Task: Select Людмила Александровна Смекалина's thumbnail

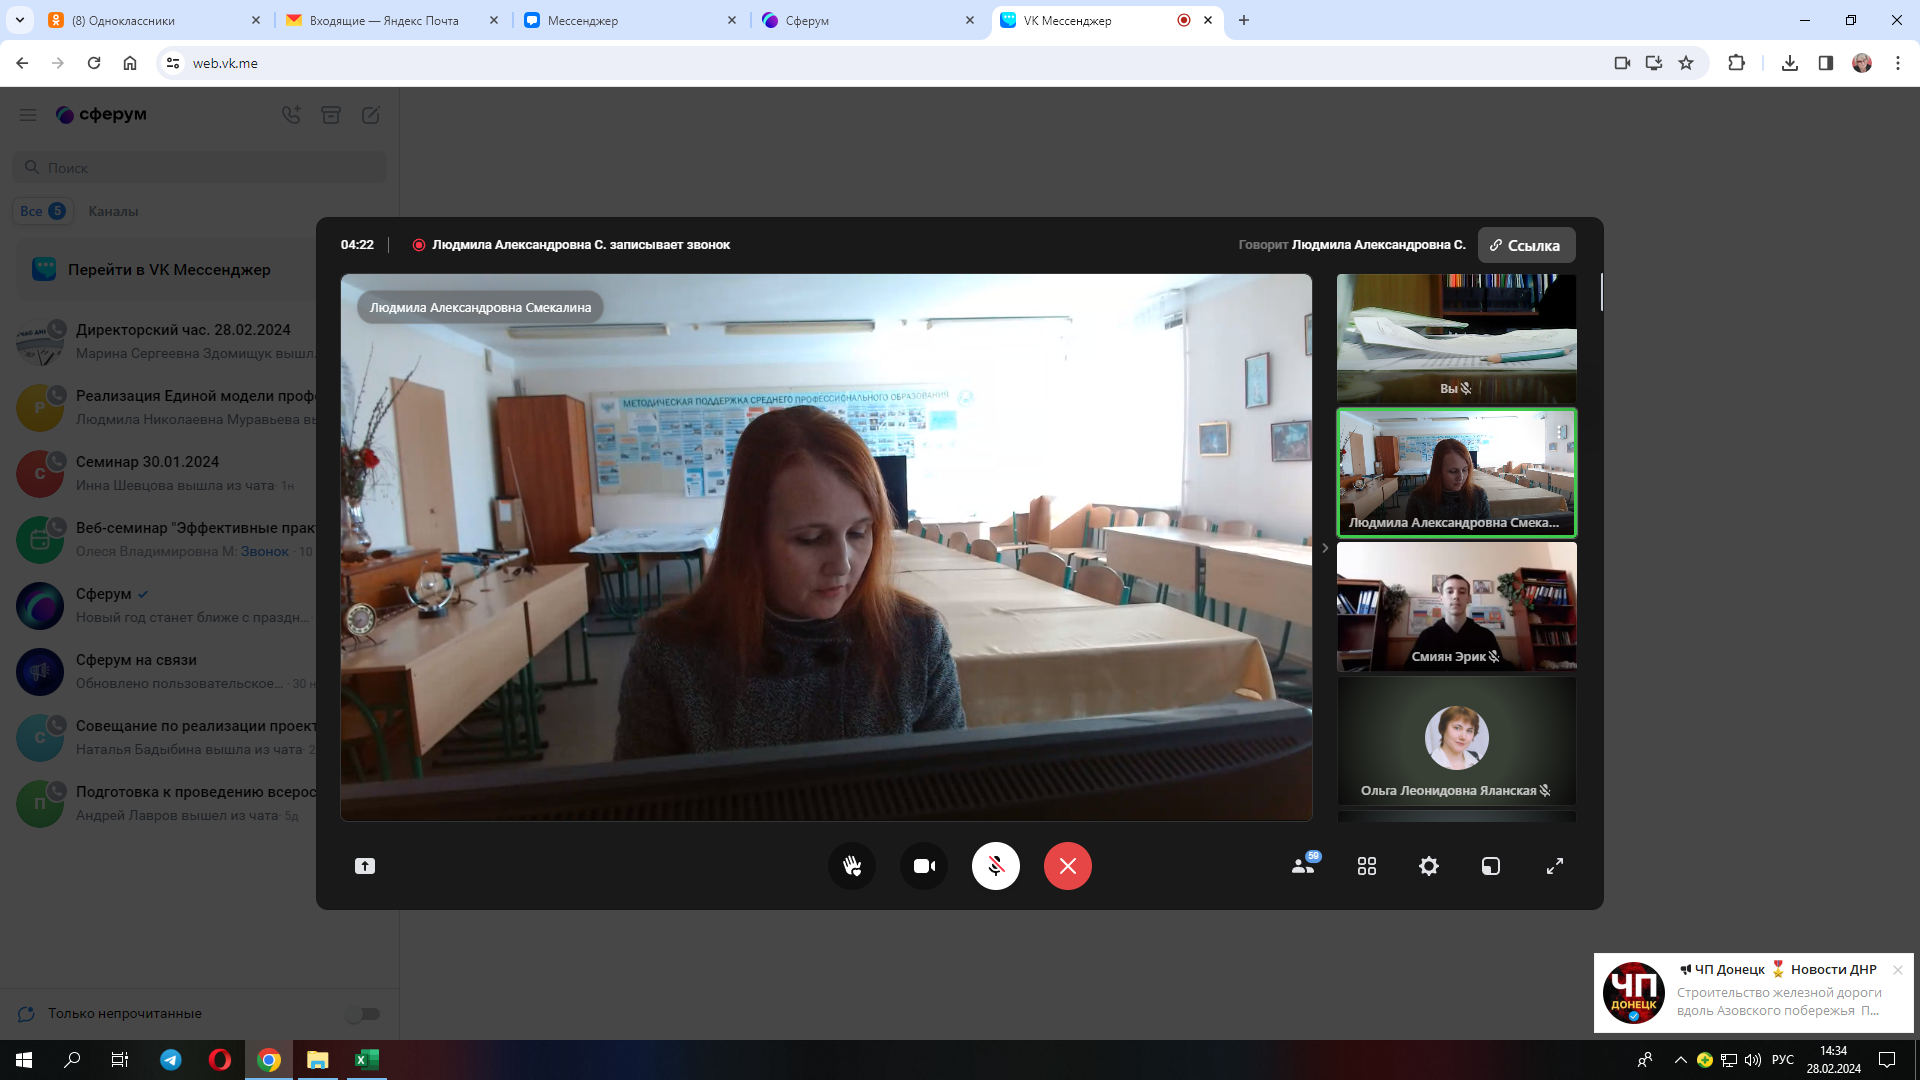Action: coord(1457,472)
